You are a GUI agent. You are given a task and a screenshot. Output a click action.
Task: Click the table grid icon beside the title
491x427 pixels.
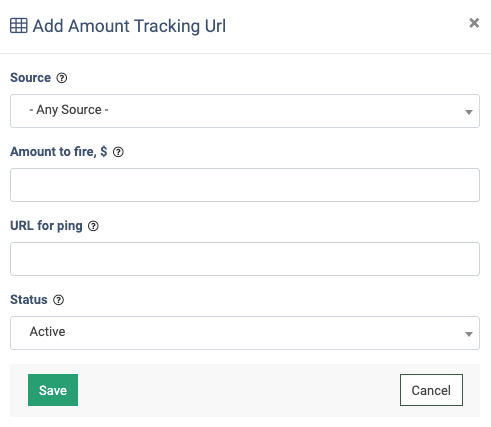19,26
